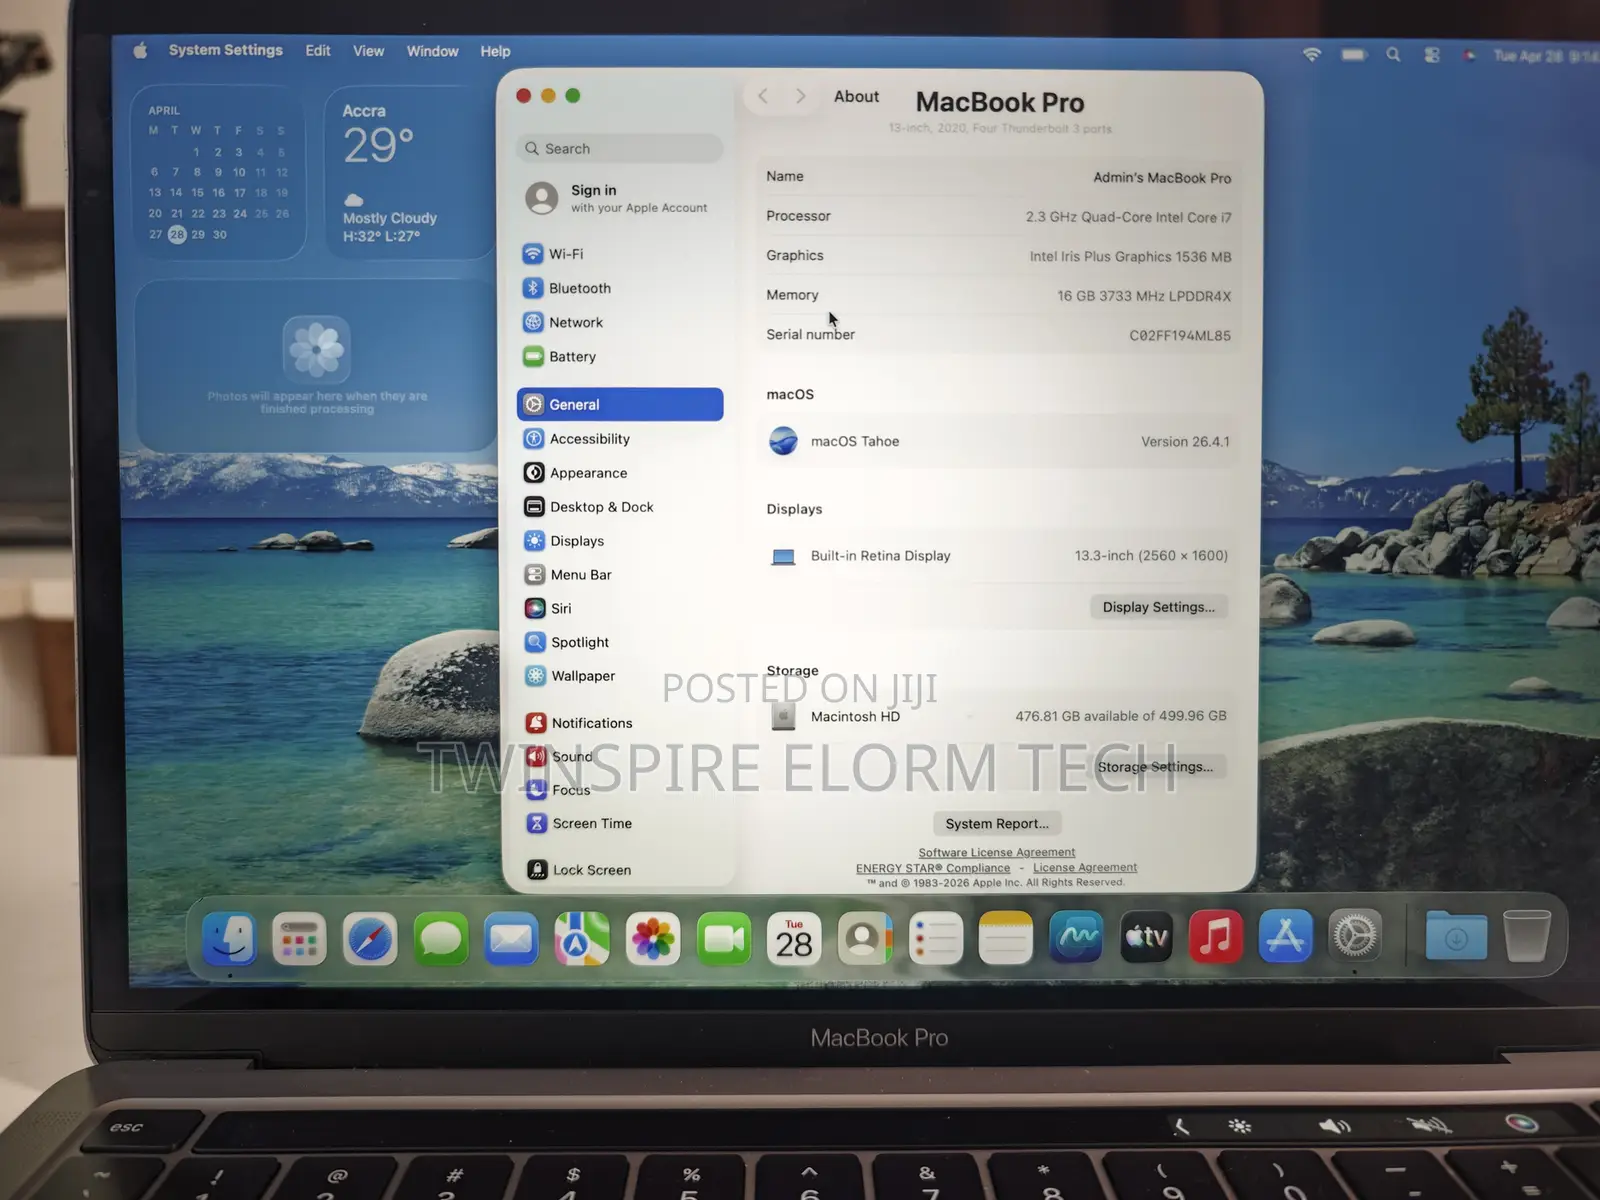Open Mail from the Dock
This screenshot has height=1200, width=1600.
511,939
